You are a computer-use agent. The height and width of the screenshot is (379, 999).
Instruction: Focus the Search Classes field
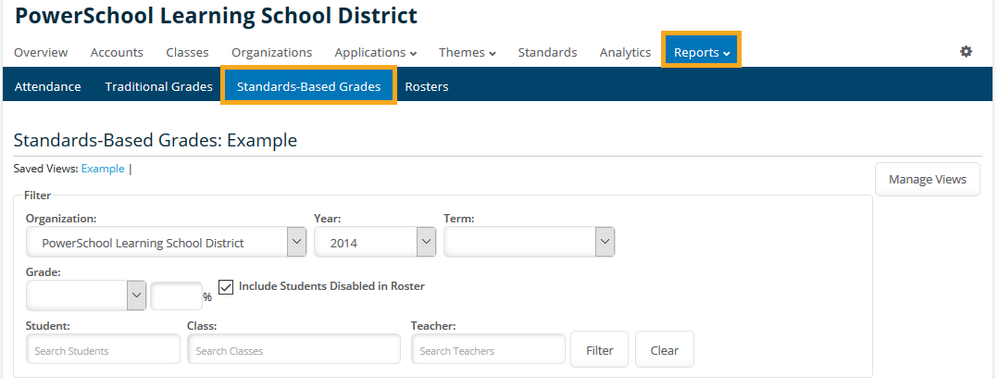pos(294,350)
